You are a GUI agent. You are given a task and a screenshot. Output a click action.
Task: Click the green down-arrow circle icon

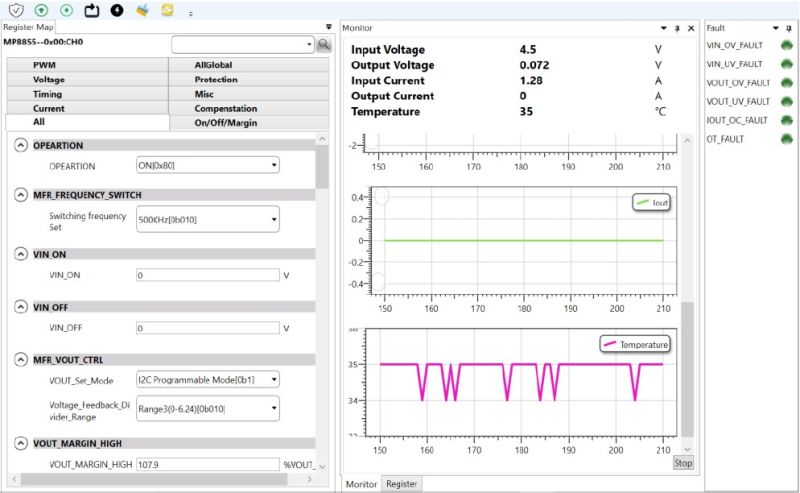[x=66, y=10]
